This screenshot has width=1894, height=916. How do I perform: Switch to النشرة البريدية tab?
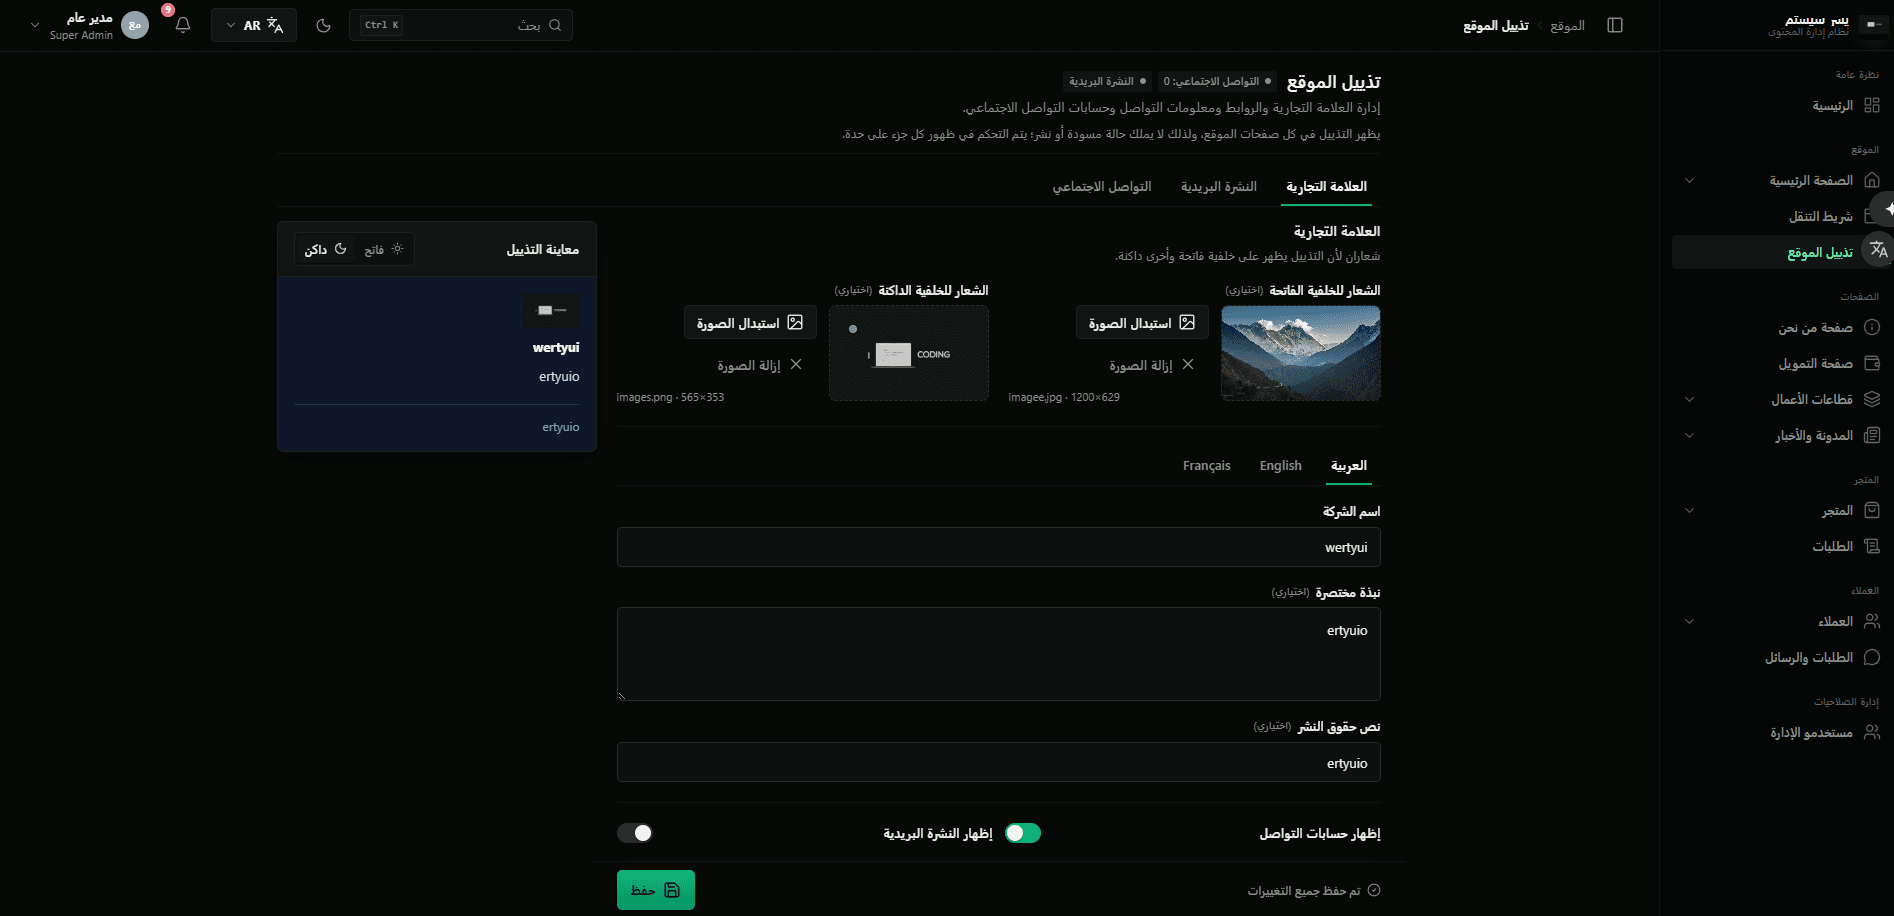[1218, 187]
